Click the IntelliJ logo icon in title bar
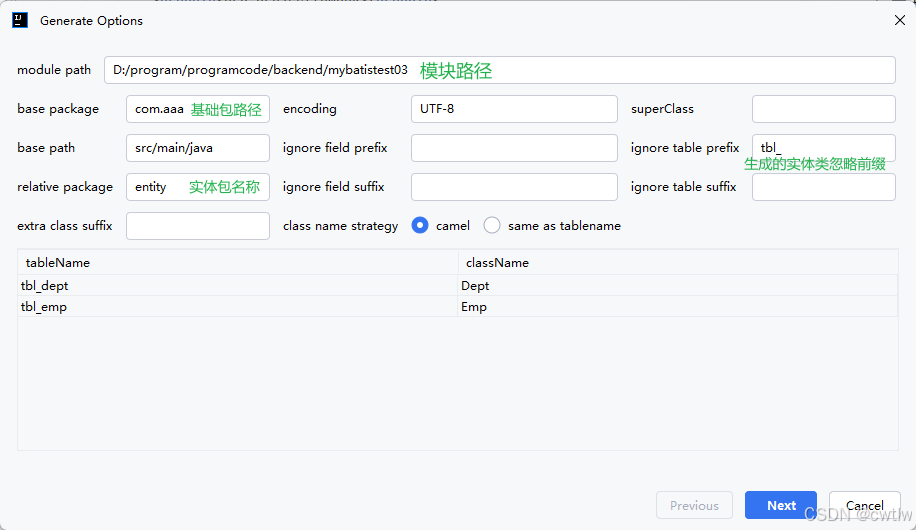The height and width of the screenshot is (530, 916). point(20,20)
